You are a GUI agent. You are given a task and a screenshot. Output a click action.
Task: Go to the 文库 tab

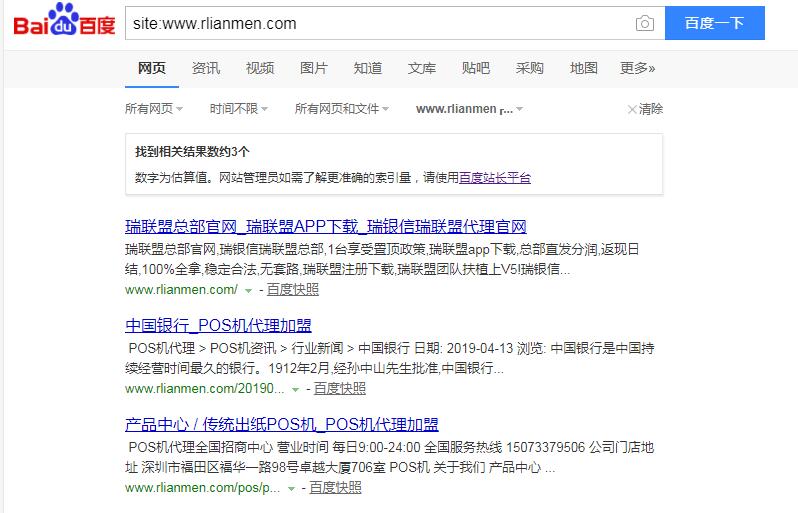pyautogui.click(x=421, y=68)
